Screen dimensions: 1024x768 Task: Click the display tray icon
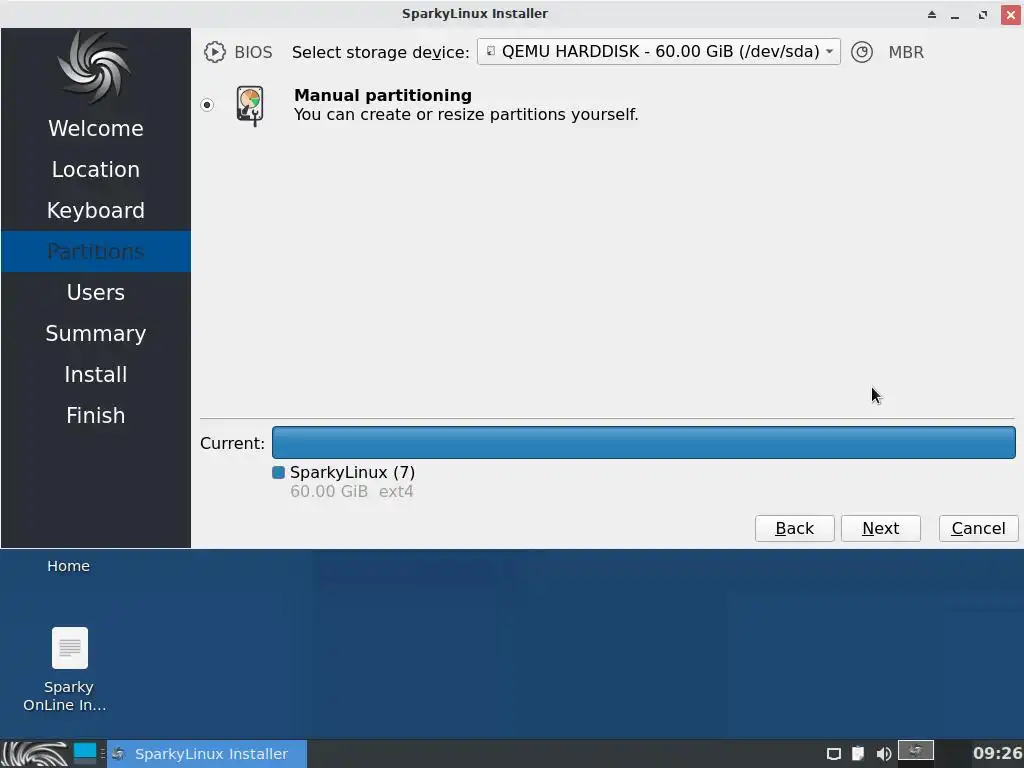(x=833, y=754)
